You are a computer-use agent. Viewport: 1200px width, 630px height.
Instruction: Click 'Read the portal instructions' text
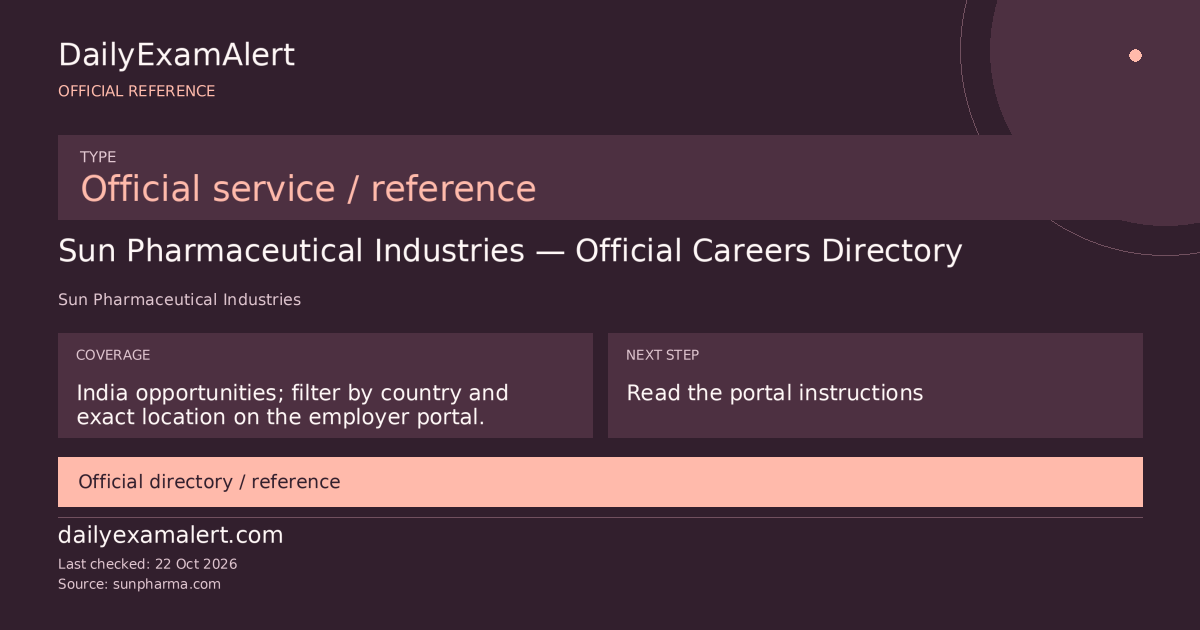(774, 393)
